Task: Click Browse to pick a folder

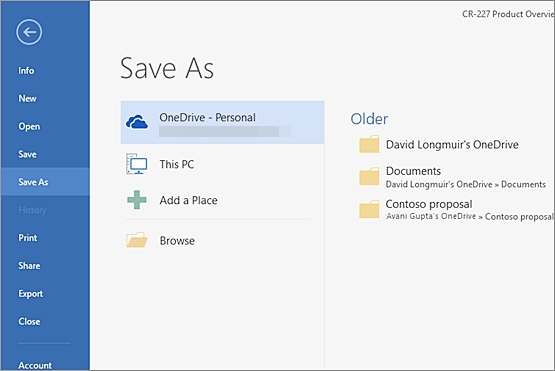Action: 177,241
